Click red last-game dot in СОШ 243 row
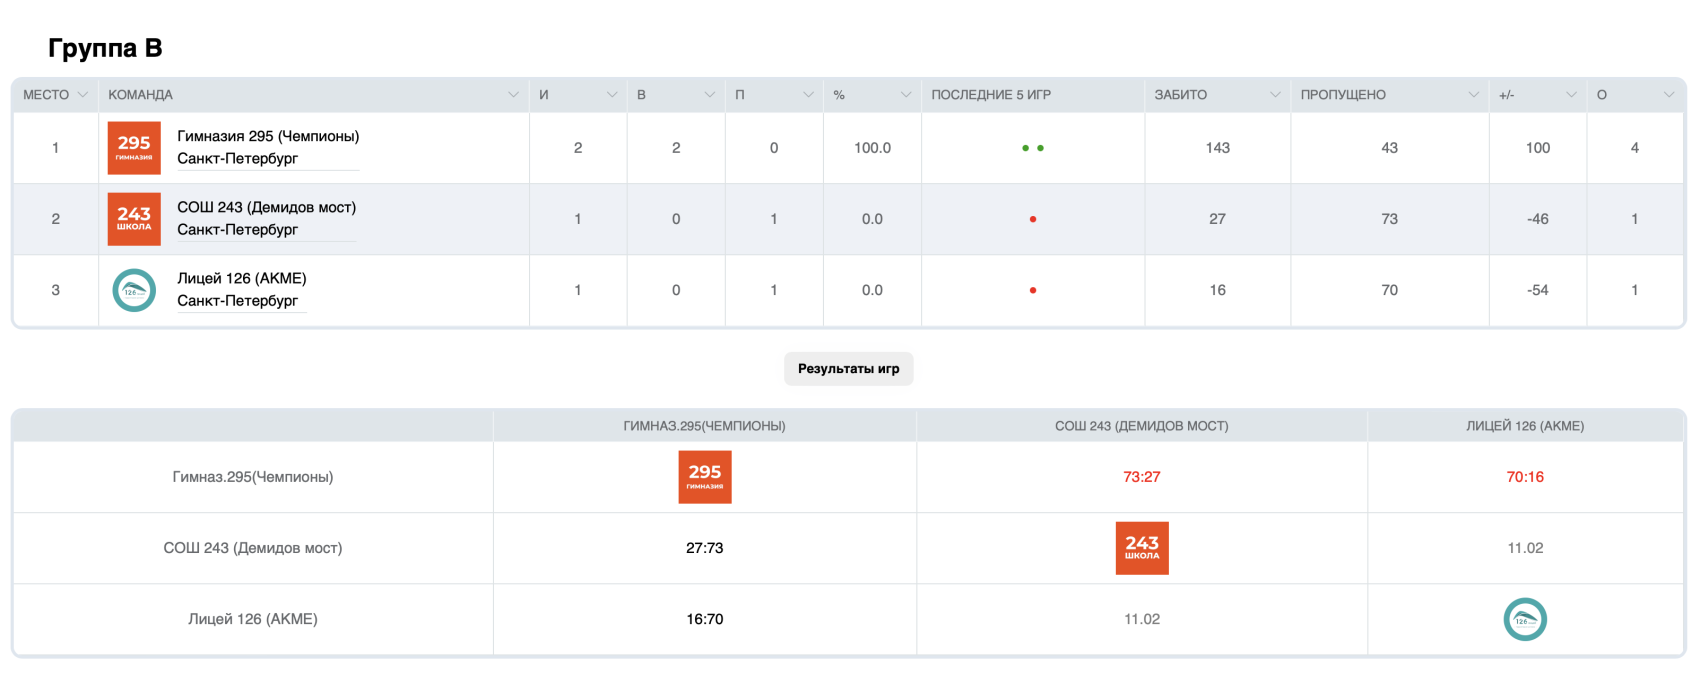The height and width of the screenshot is (691, 1700). click(1033, 219)
